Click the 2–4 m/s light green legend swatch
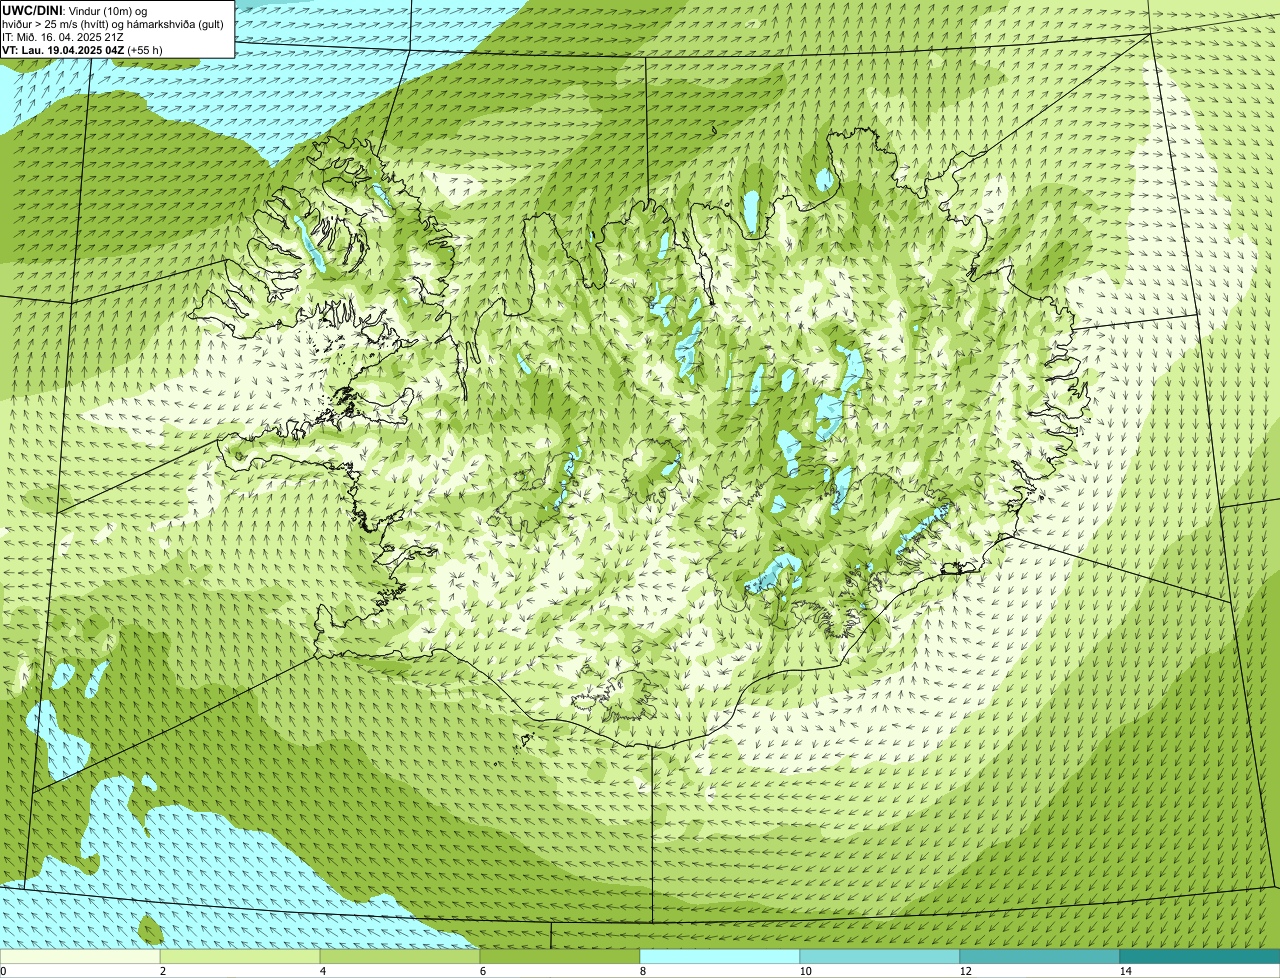 coord(240,956)
